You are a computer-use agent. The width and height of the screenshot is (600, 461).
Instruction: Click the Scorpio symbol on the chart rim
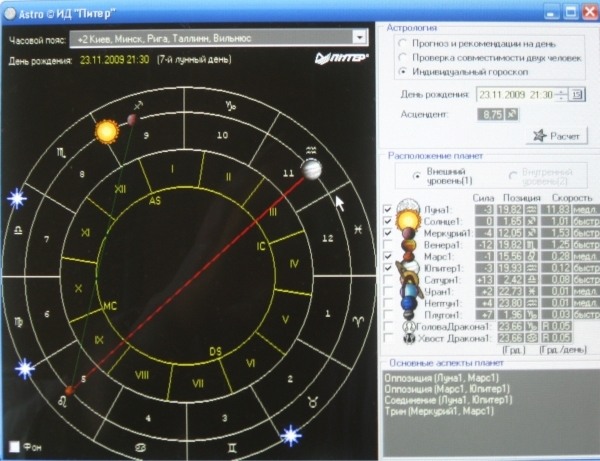[61, 153]
